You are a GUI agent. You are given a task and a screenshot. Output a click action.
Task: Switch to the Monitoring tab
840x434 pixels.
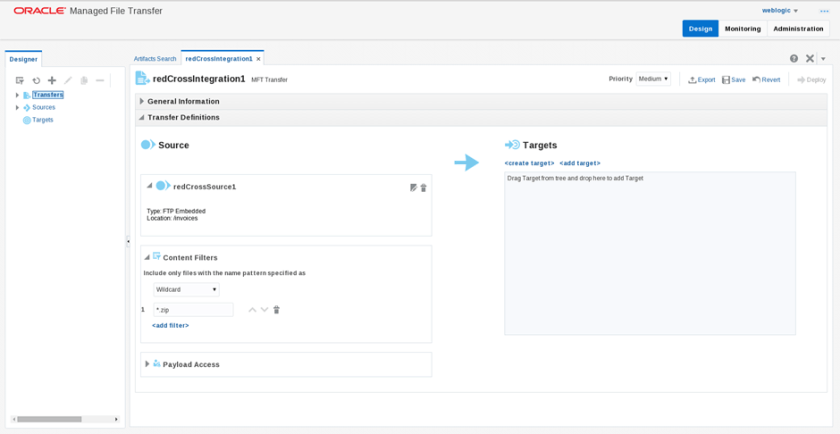[x=742, y=28]
